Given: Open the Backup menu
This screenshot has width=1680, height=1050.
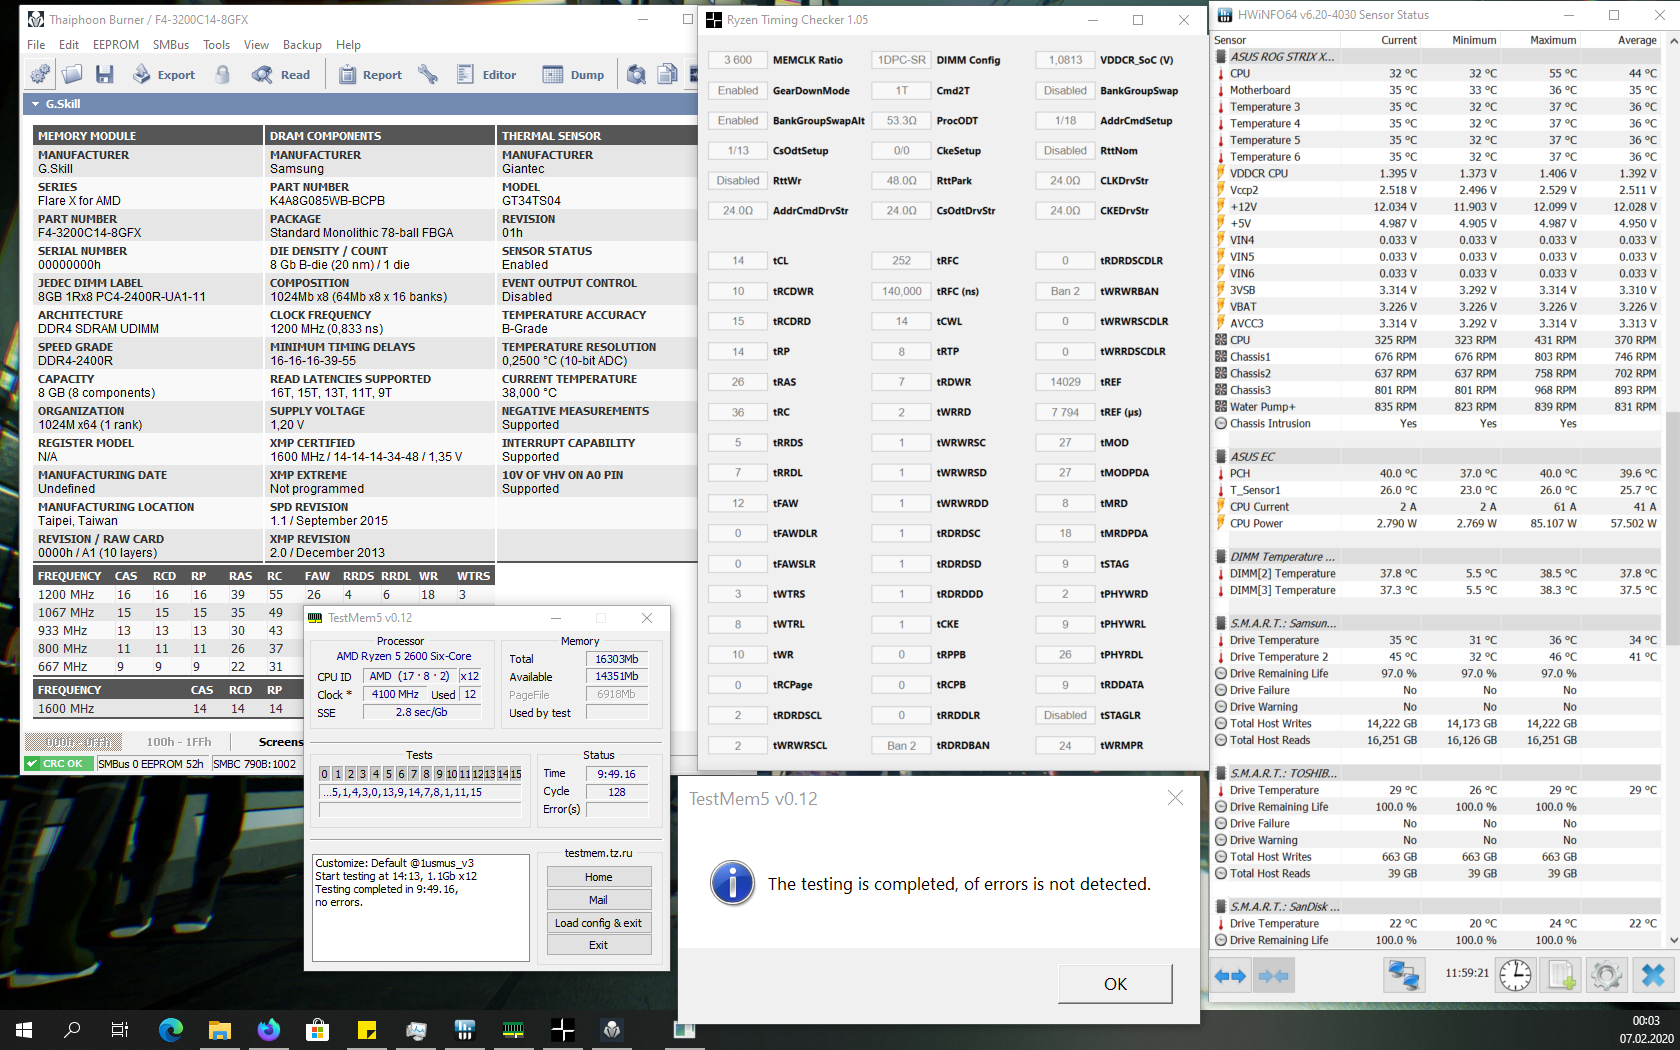Looking at the screenshot, I should 302,45.
